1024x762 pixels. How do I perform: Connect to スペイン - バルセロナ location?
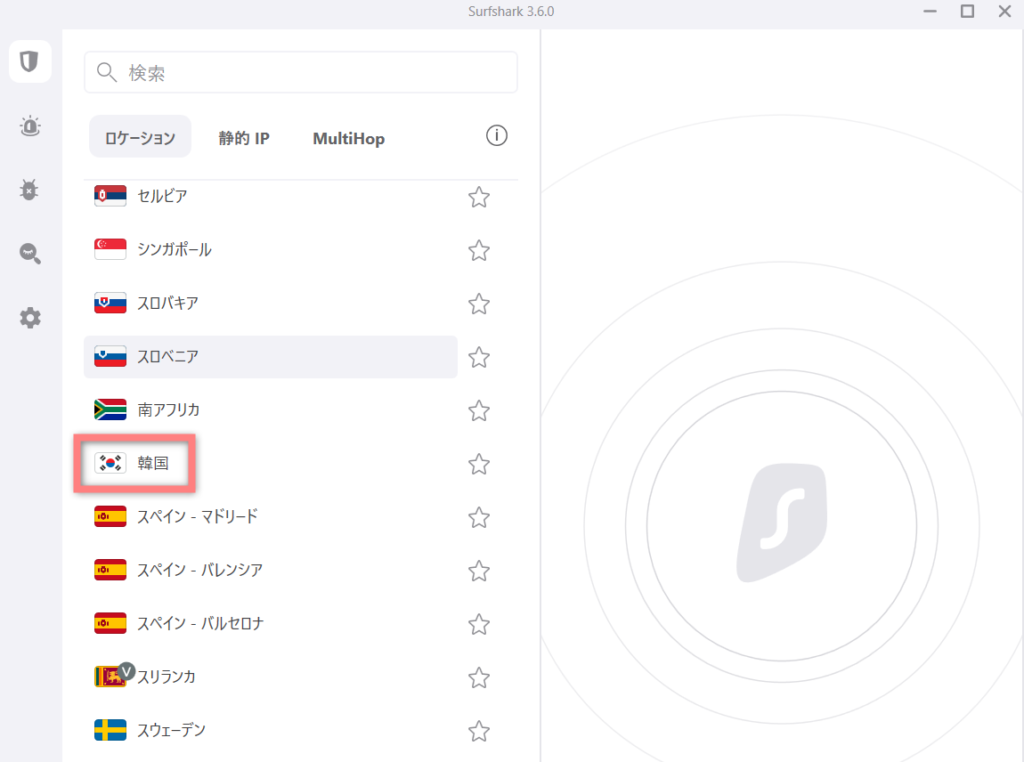tap(270, 624)
